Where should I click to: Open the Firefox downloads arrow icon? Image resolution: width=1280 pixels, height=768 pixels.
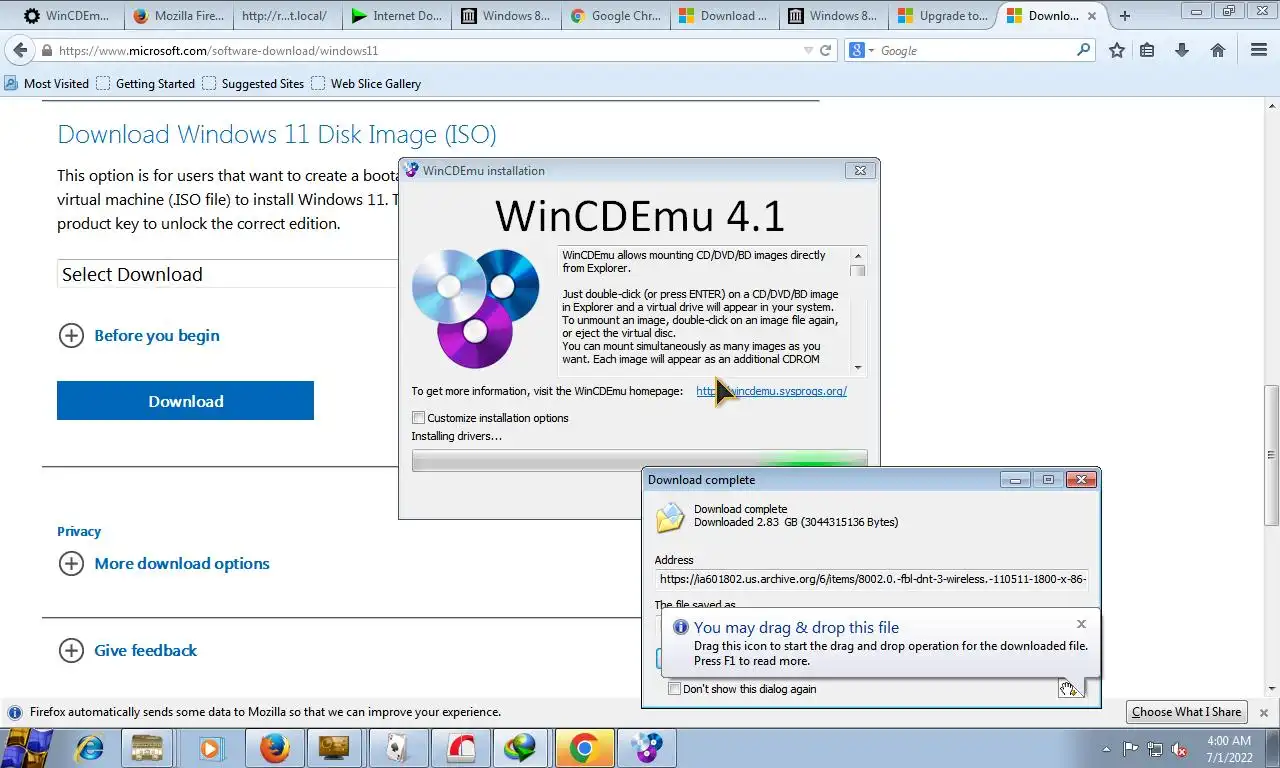(1182, 50)
